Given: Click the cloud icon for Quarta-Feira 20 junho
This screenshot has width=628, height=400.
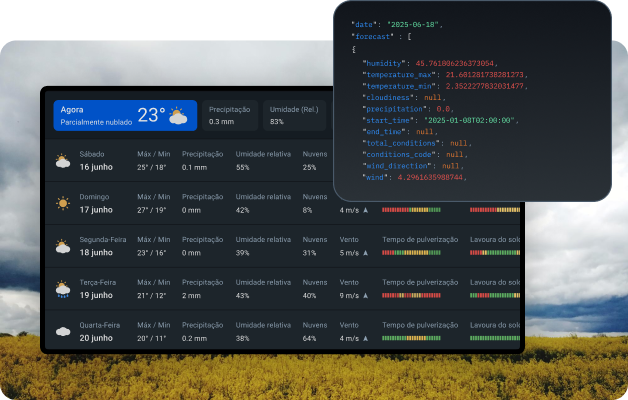Looking at the screenshot, I should [x=63, y=332].
